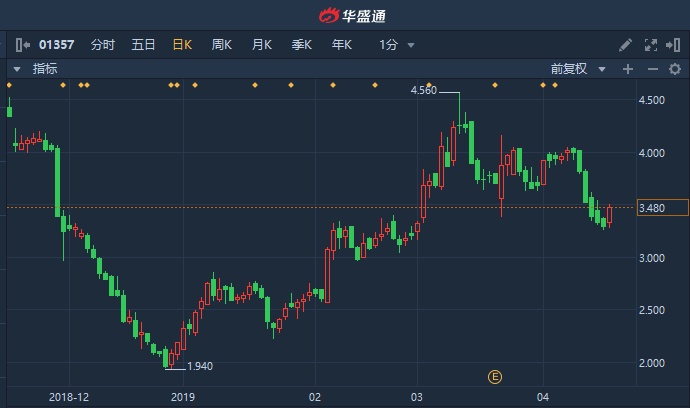690x408 pixels.
Task: Expand the 指标 indicators panel arrow
Action: pyautogui.click(x=17, y=69)
